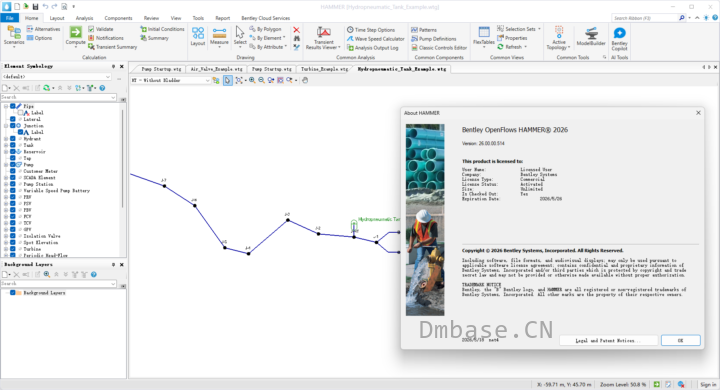
Task: Open FlexTables
Action: tap(484, 36)
